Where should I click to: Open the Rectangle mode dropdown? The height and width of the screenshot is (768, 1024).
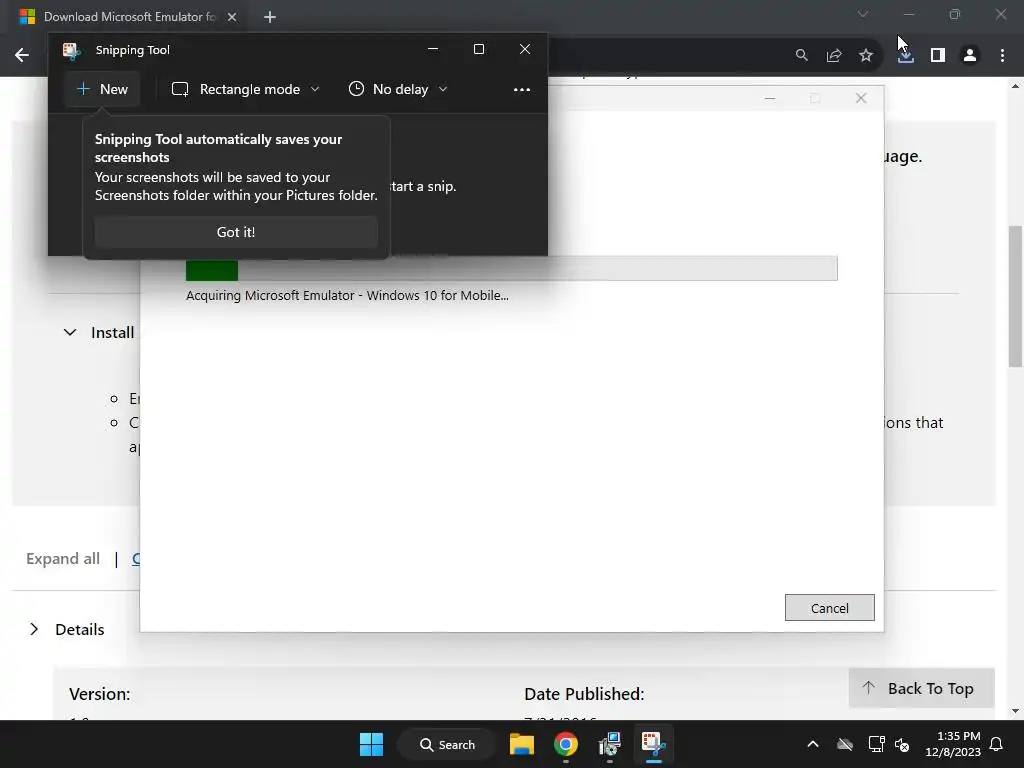click(x=246, y=89)
